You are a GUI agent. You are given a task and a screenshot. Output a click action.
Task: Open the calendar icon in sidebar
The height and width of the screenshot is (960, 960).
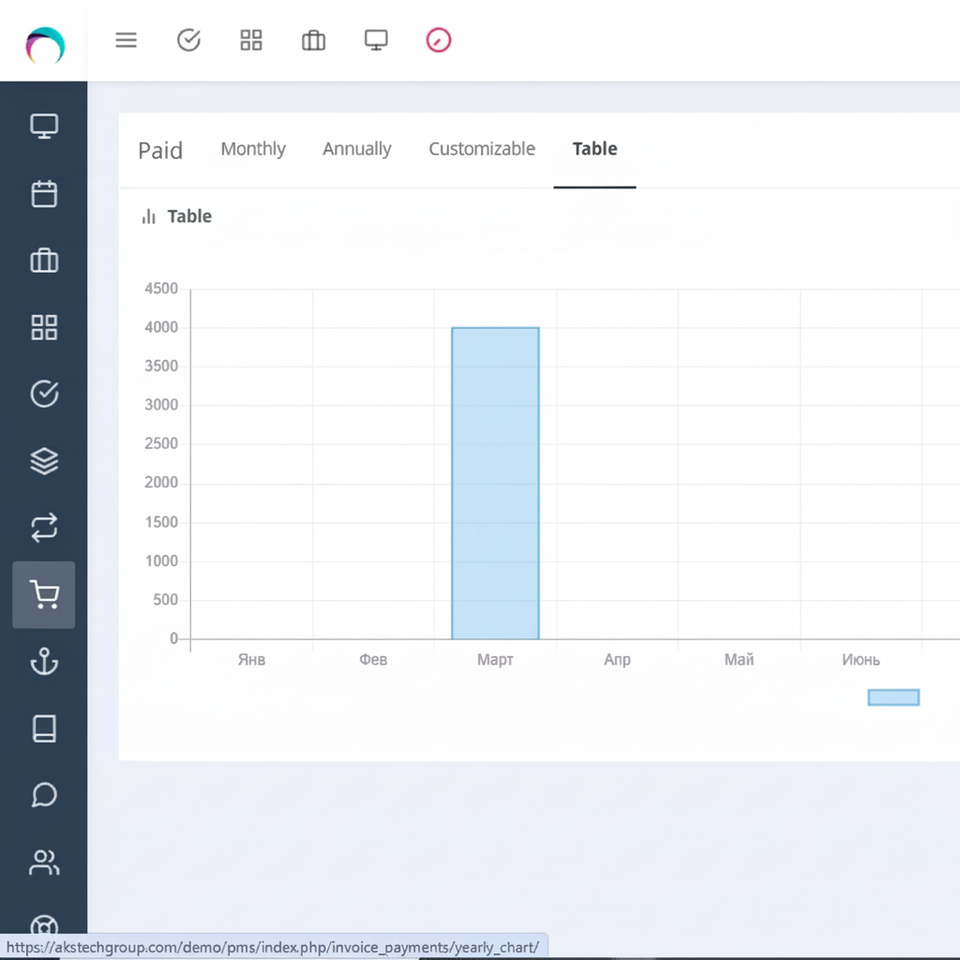point(44,194)
